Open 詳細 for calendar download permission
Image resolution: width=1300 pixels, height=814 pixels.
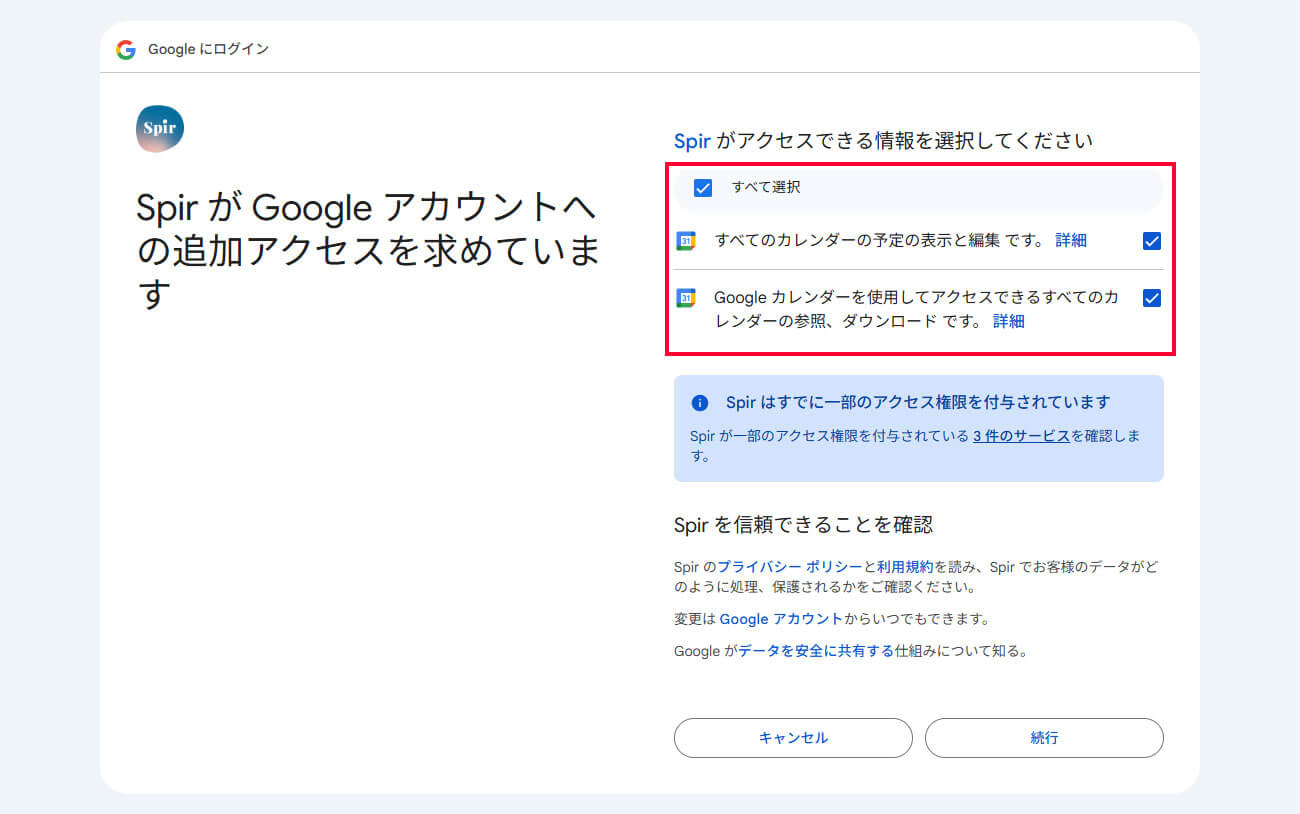1009,321
